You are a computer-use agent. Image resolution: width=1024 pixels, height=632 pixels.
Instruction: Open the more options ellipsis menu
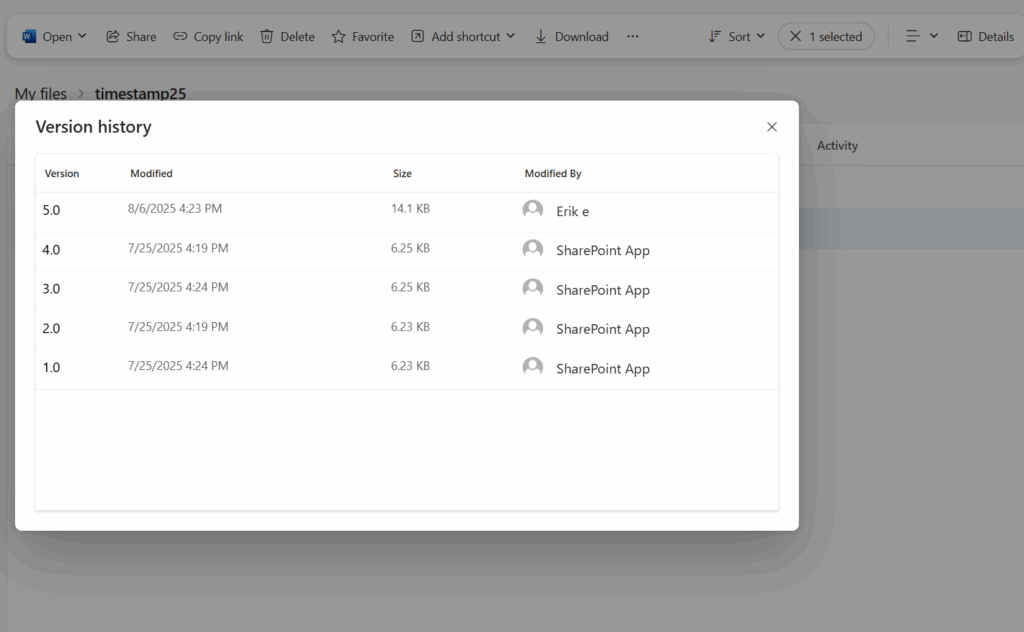(632, 36)
